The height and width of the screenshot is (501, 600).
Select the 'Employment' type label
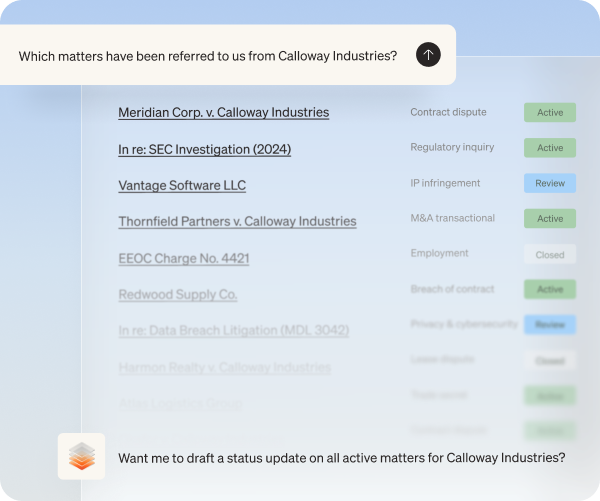[x=439, y=253]
